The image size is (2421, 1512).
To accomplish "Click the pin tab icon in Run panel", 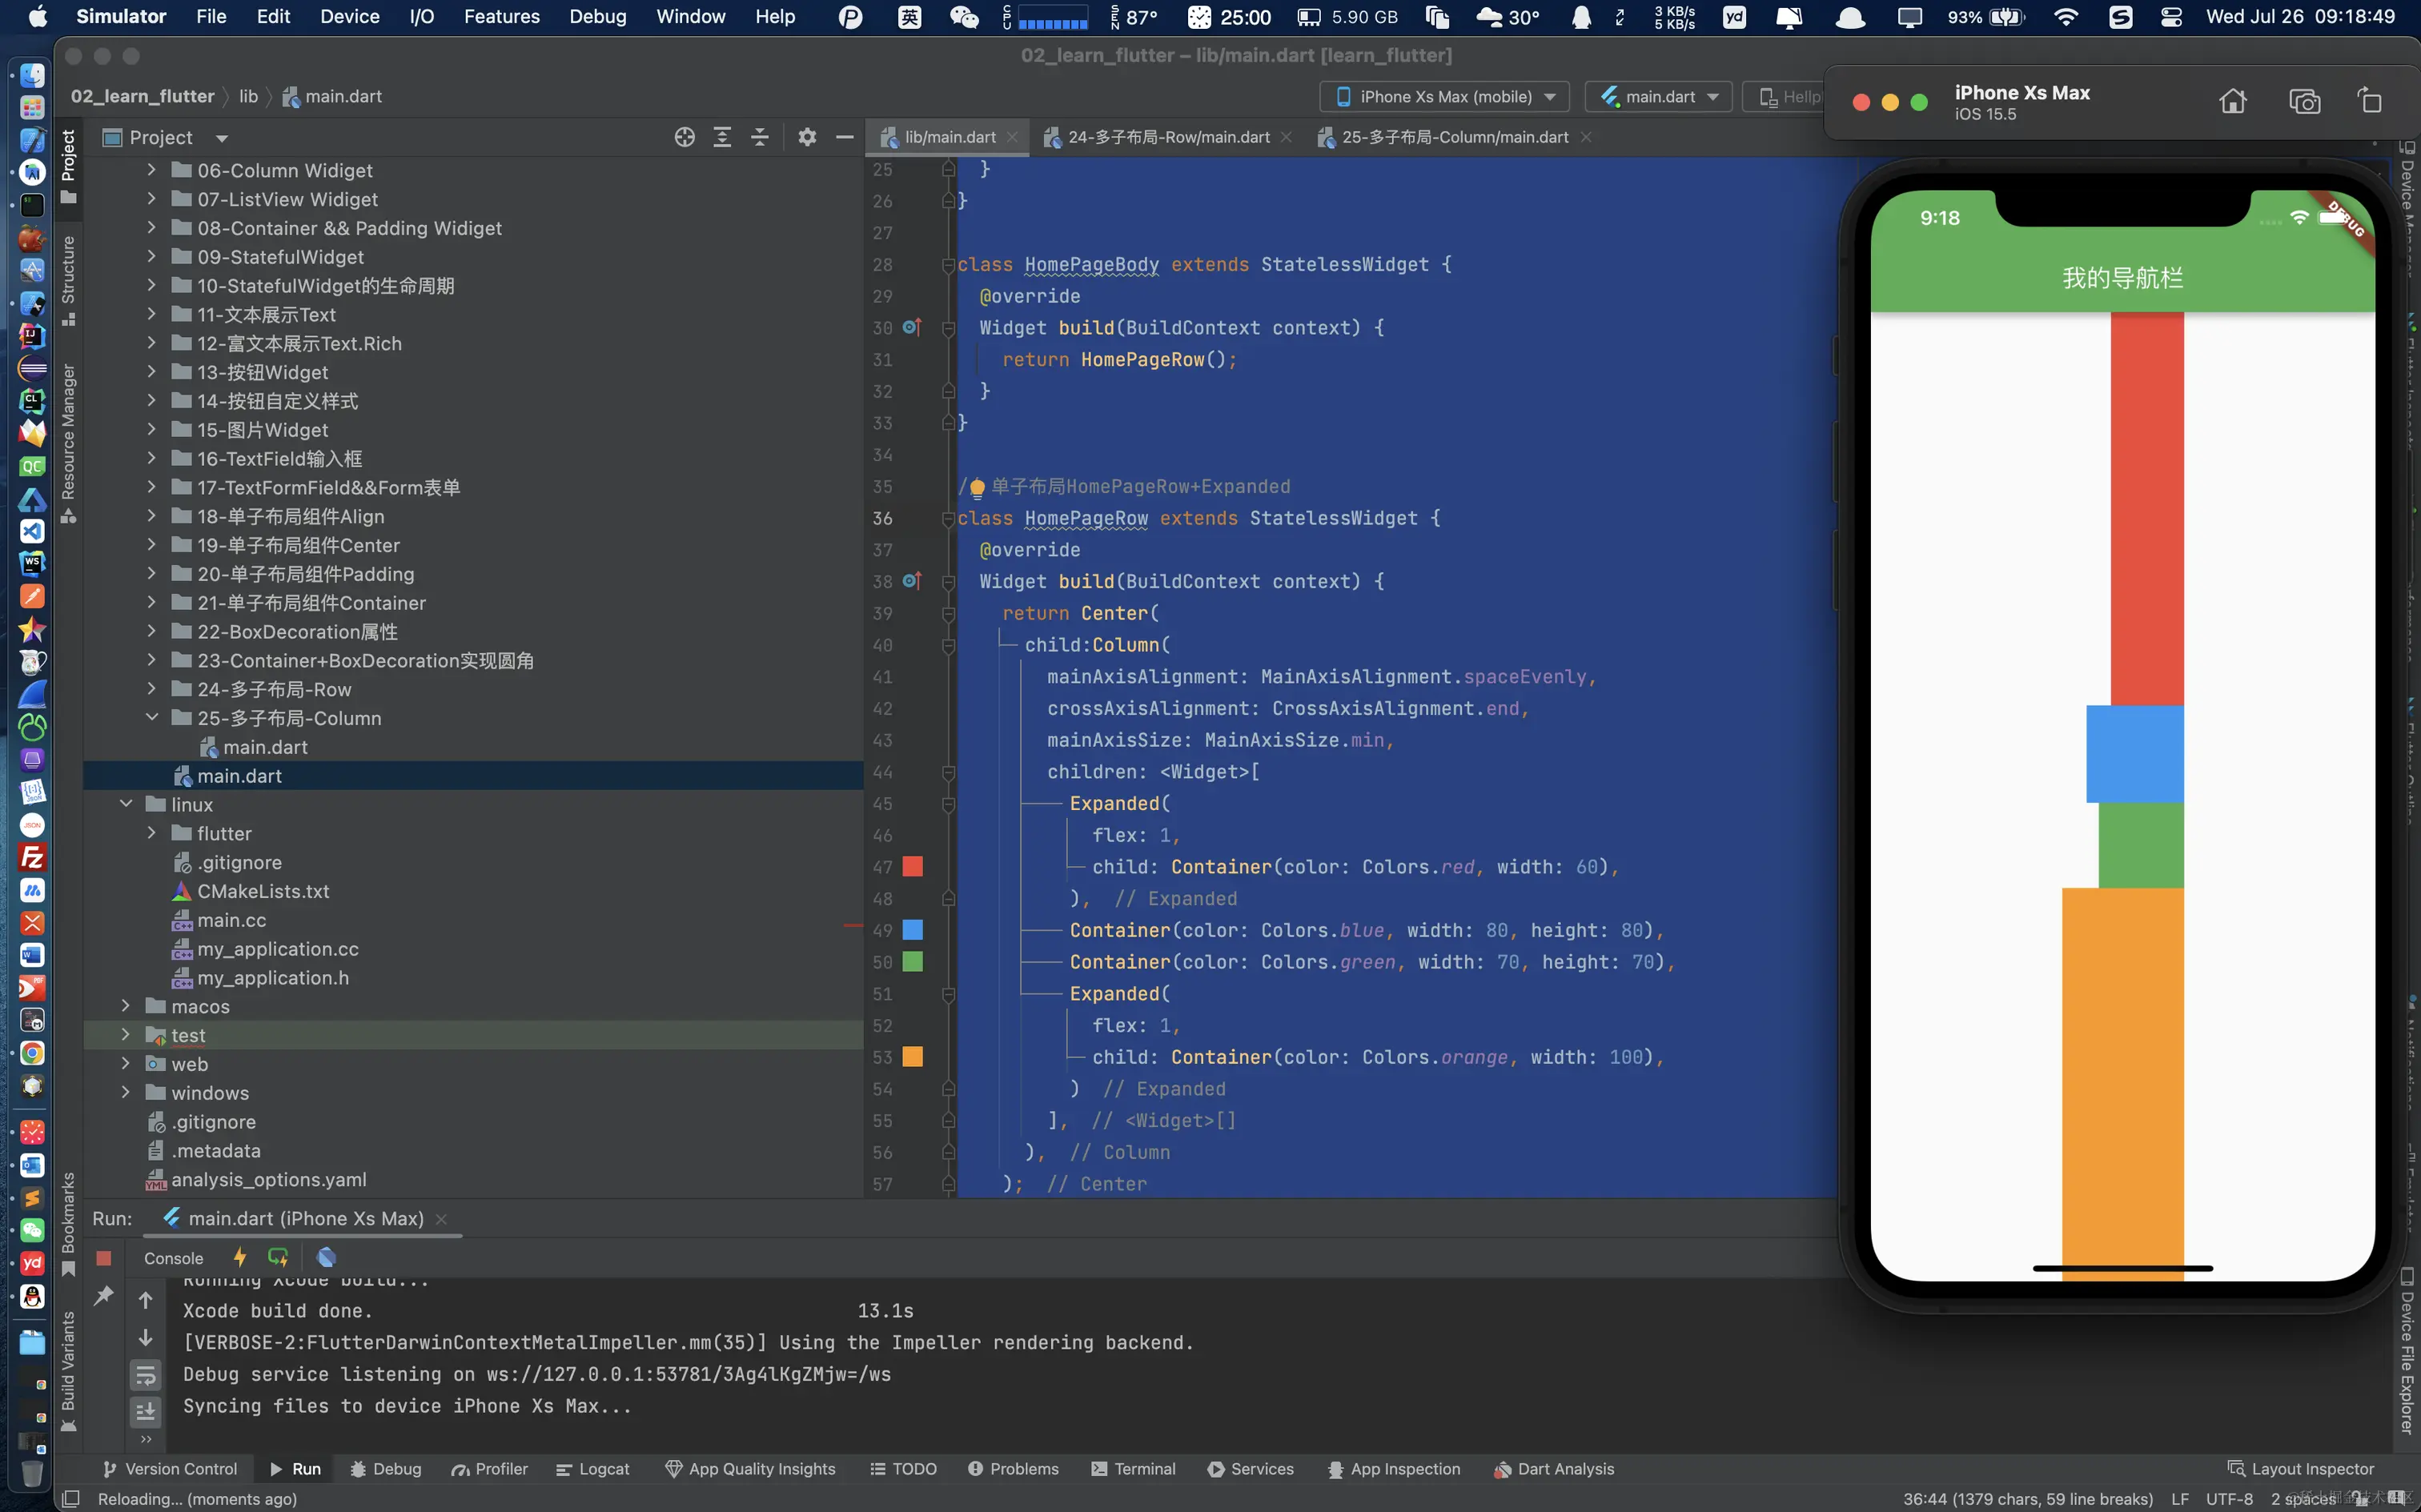I will click(103, 1297).
